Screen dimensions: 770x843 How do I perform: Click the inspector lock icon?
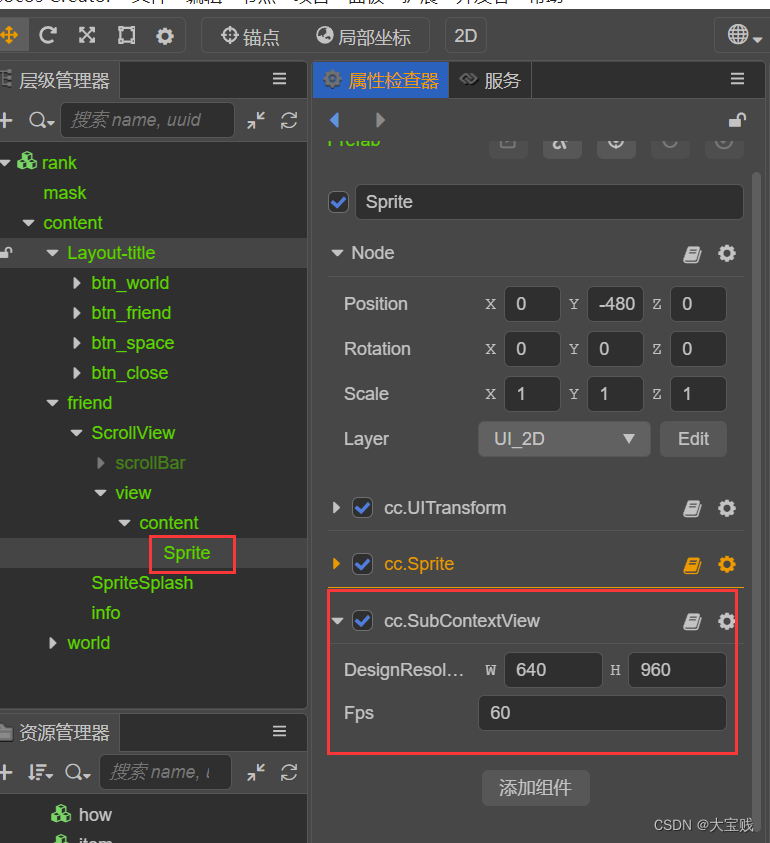point(737,120)
